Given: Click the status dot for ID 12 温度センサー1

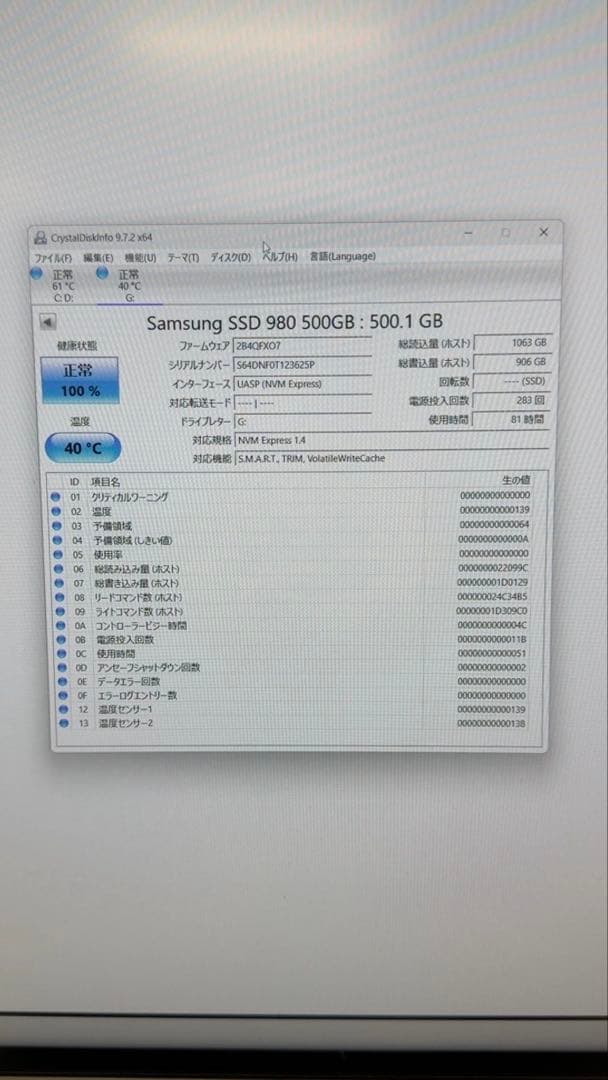Looking at the screenshot, I should [x=63, y=709].
